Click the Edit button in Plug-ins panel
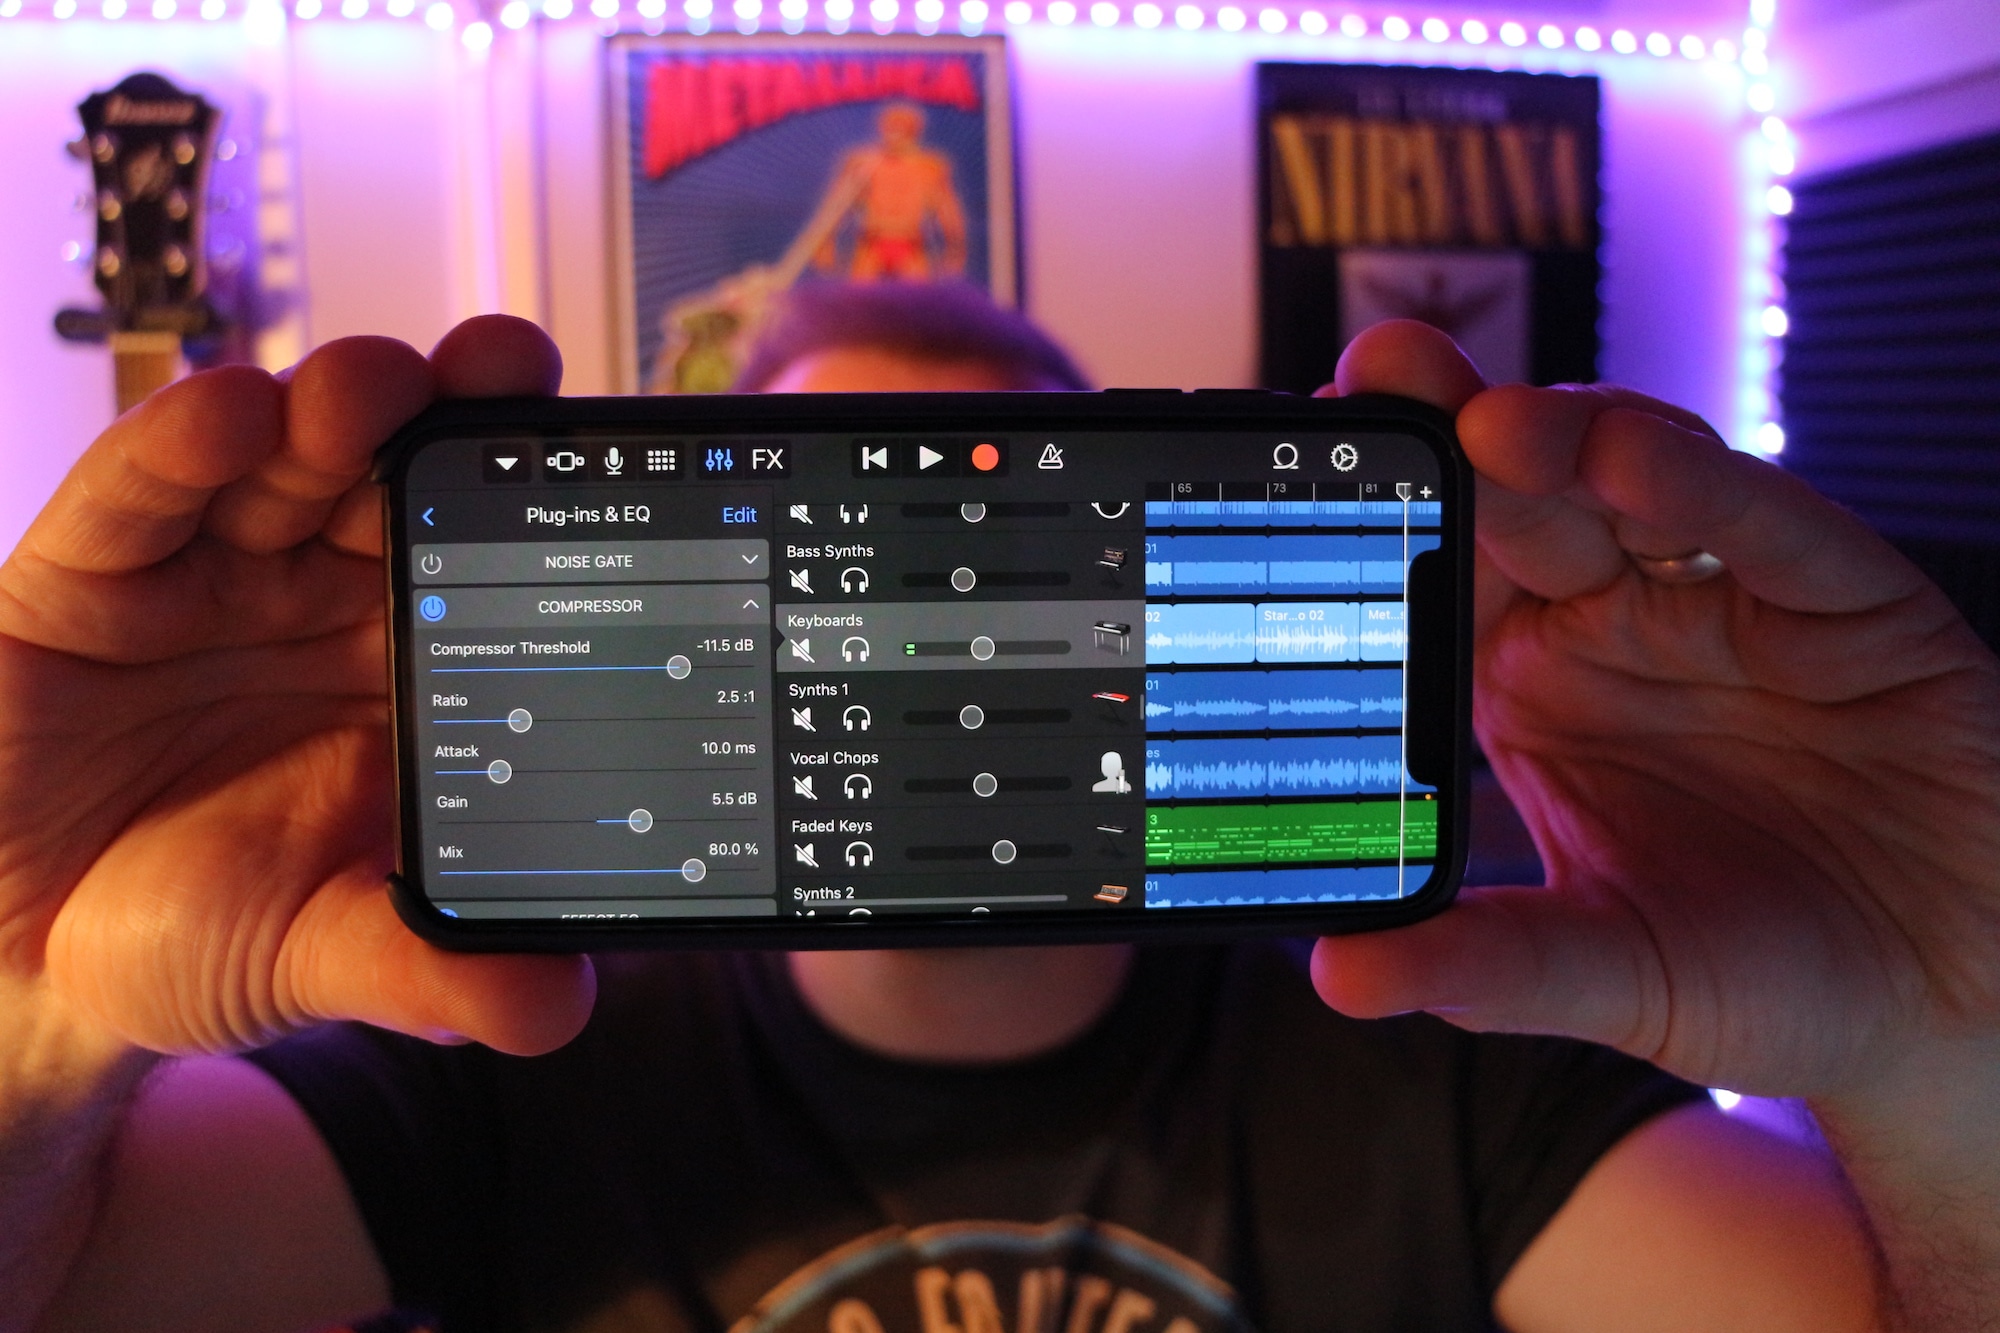This screenshot has height=1333, width=2000. (741, 516)
